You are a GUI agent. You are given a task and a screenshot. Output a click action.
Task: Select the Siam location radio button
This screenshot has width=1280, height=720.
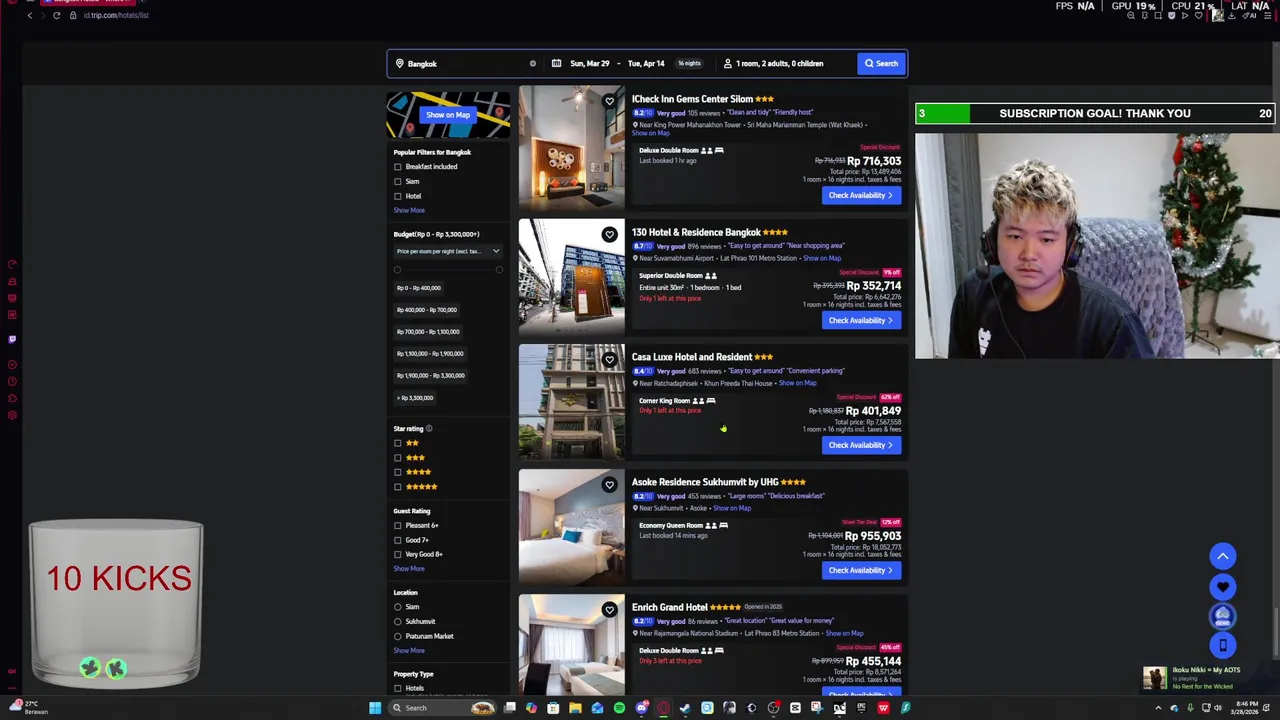398,607
